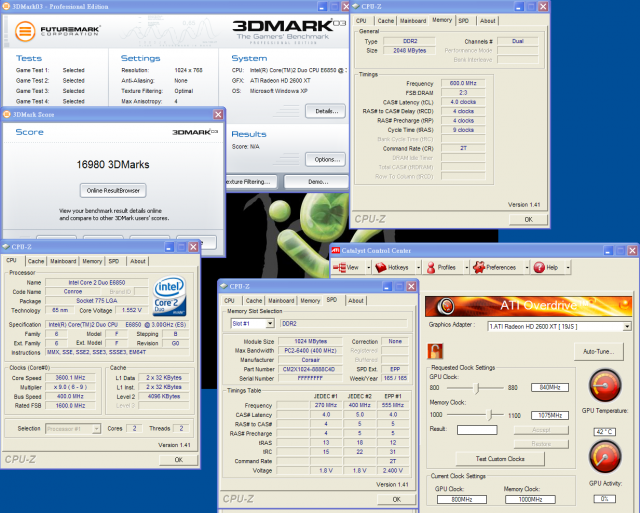Click the GPU Temperature gauge
The image size is (640, 513).
[605, 385]
